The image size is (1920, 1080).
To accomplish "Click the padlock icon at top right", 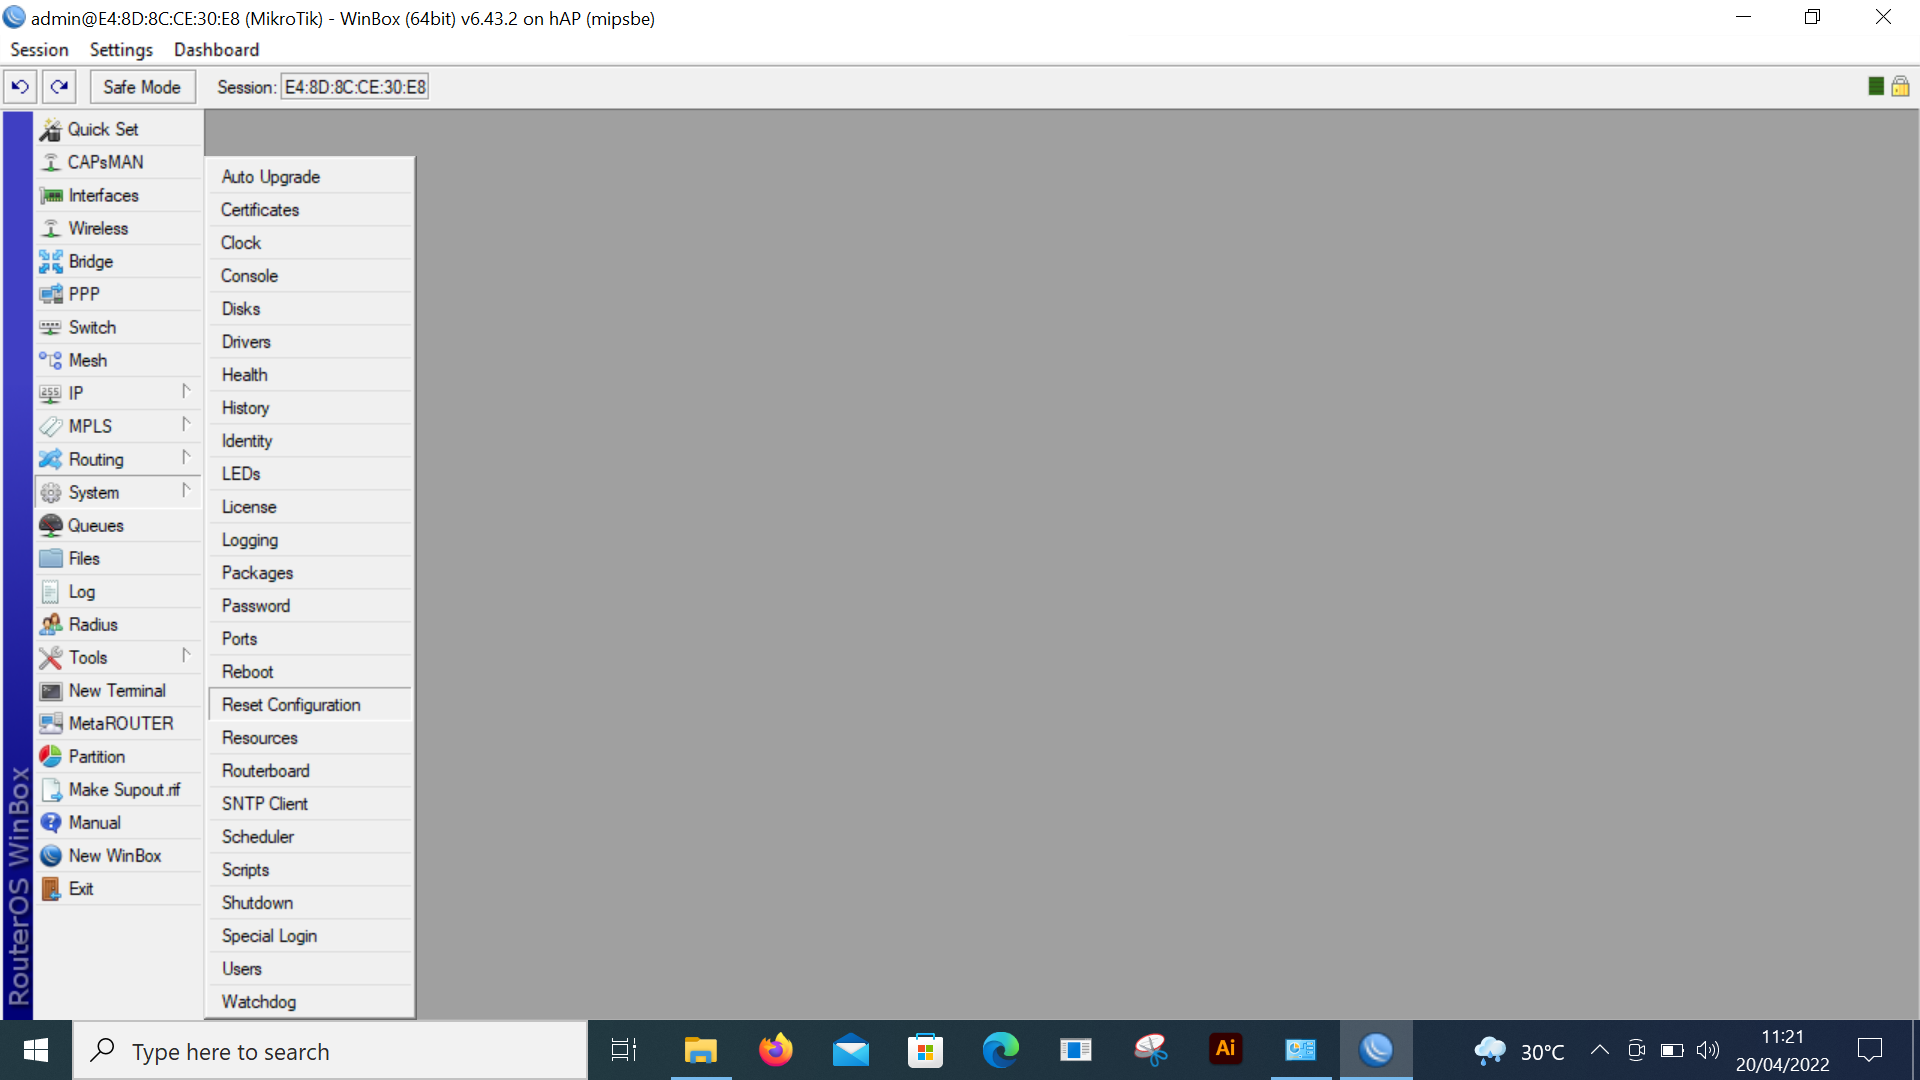I will click(x=1900, y=87).
